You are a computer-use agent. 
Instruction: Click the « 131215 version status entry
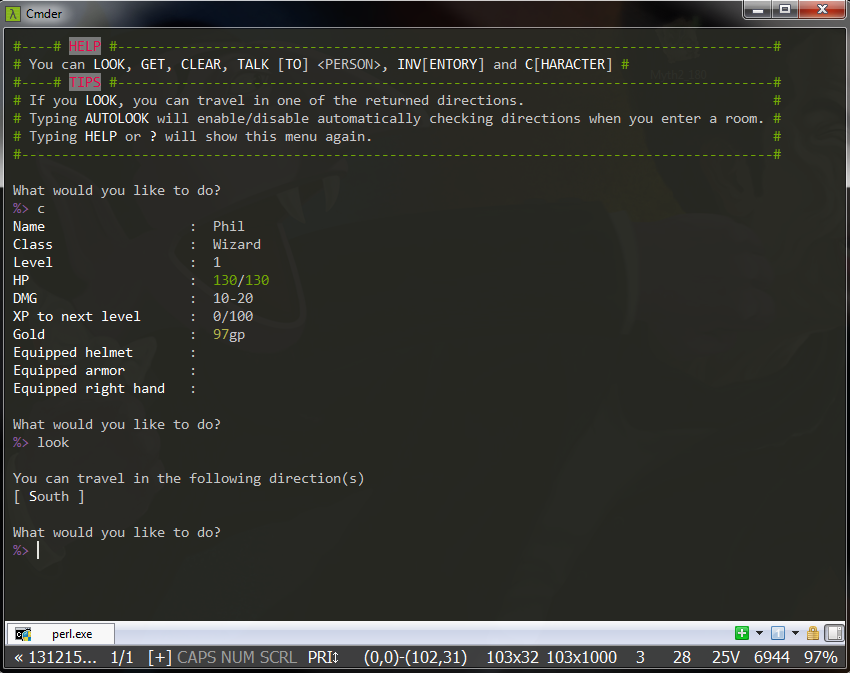[55, 657]
